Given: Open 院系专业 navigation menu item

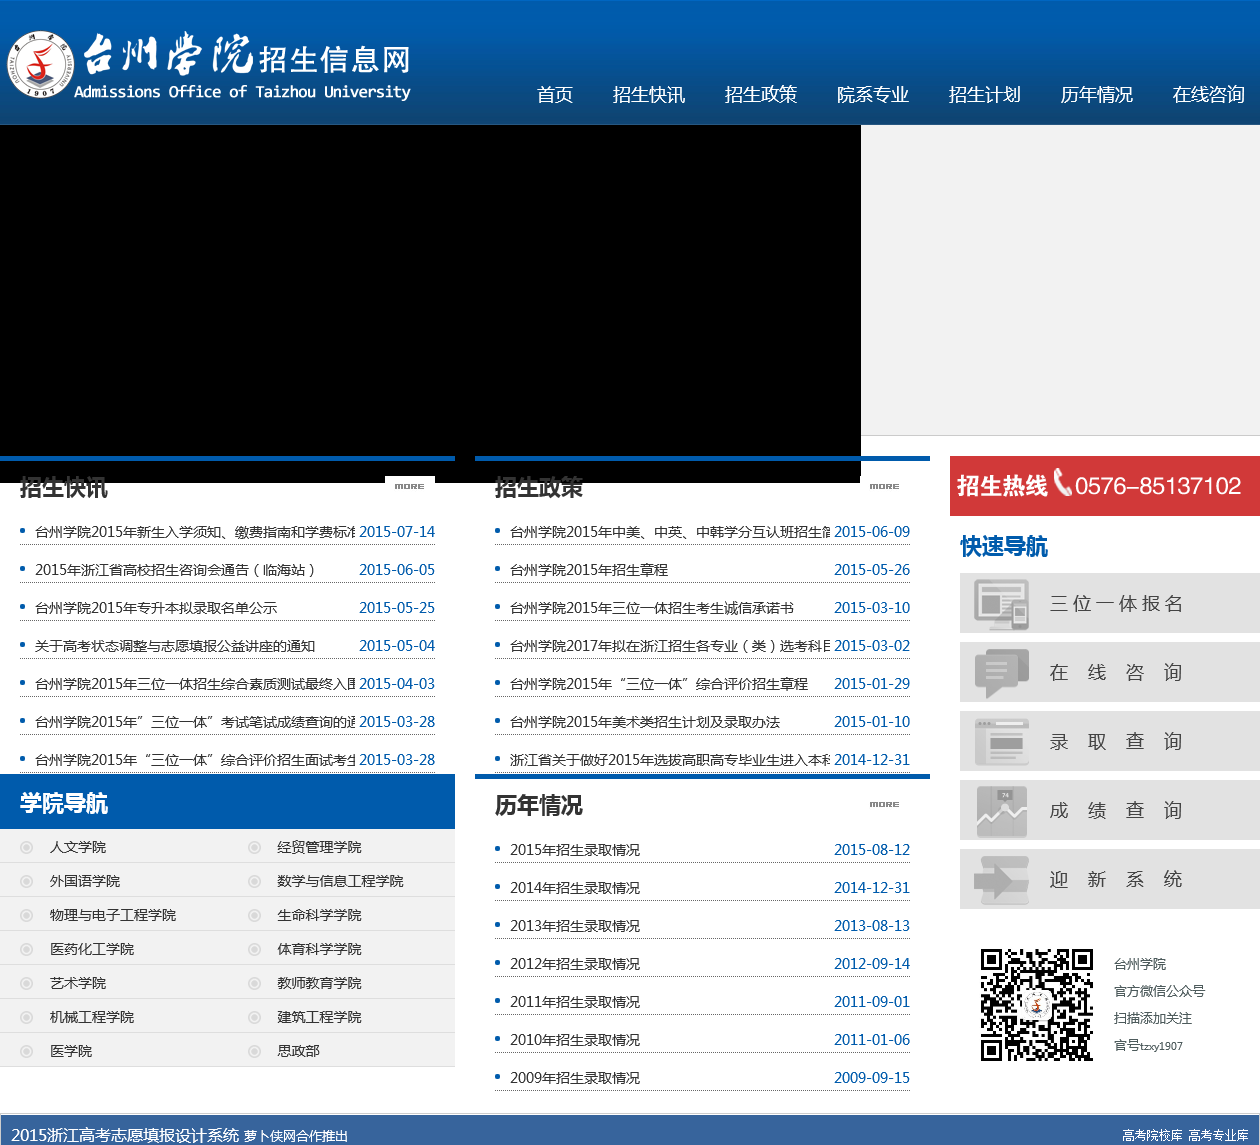Looking at the screenshot, I should click(873, 94).
